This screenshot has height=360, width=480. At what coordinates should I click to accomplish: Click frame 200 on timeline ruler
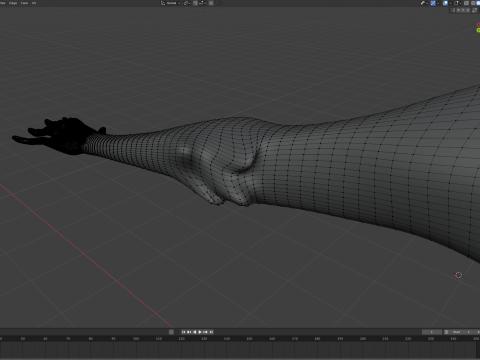[363, 339]
